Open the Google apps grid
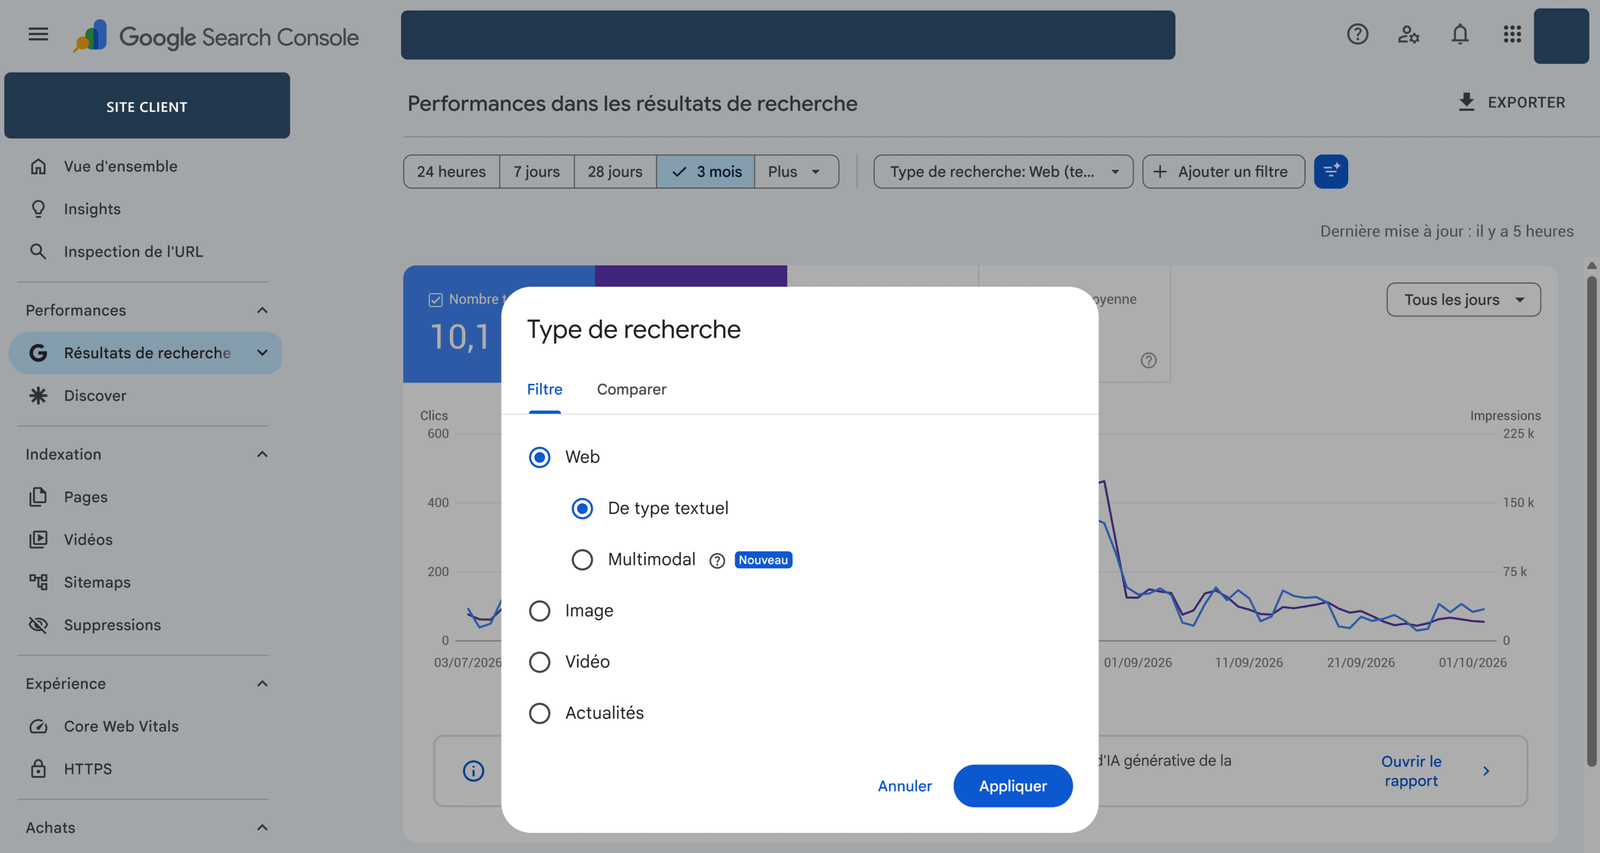This screenshot has width=1600, height=853. [x=1512, y=34]
